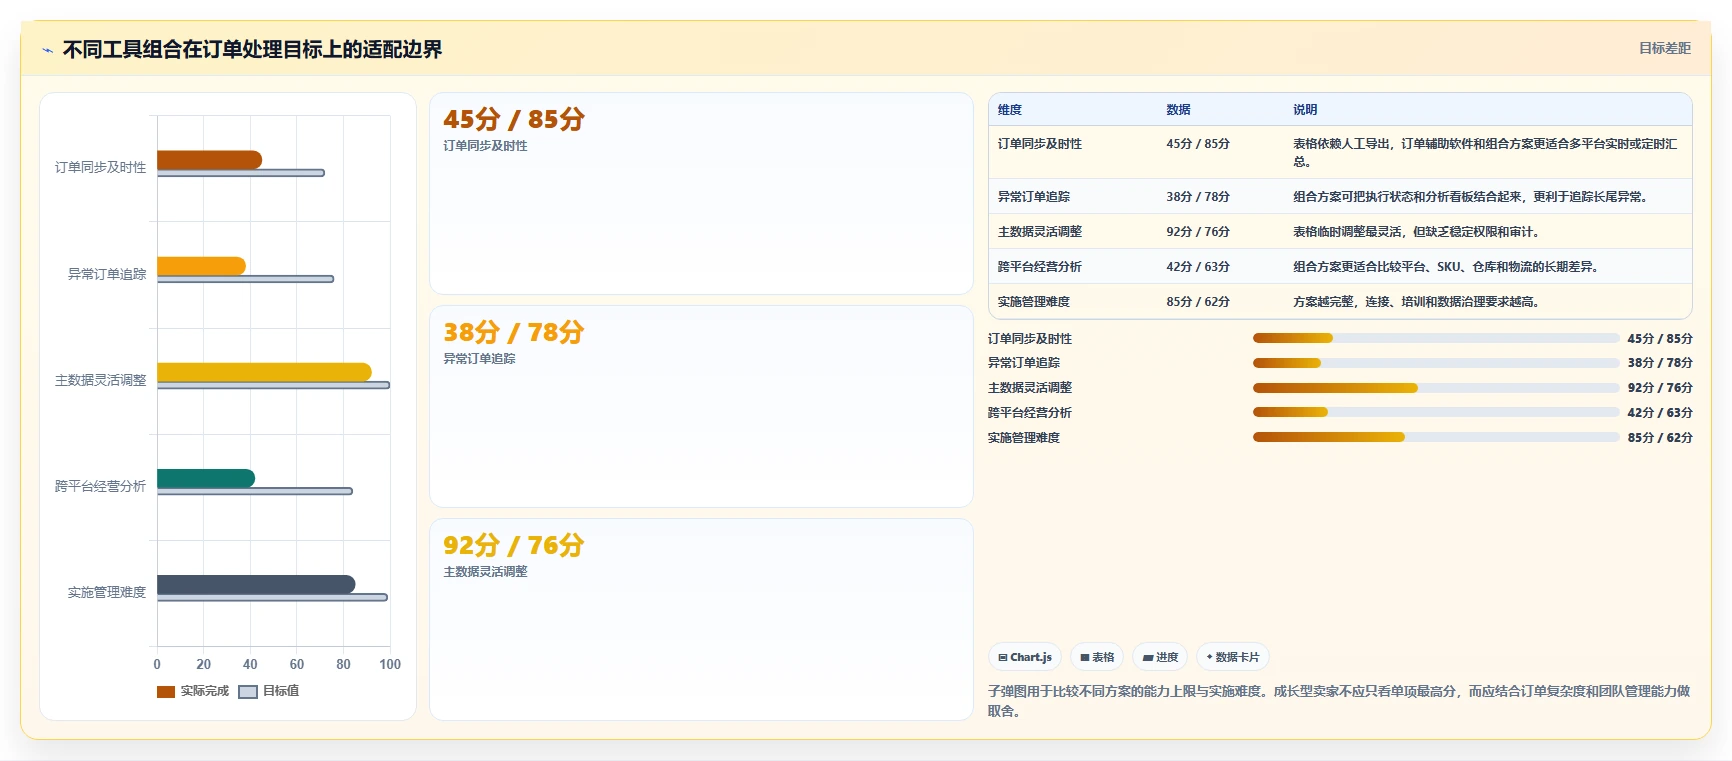Select table row 主数据灵活调整
This screenshot has width=1732, height=761.
(1340, 232)
